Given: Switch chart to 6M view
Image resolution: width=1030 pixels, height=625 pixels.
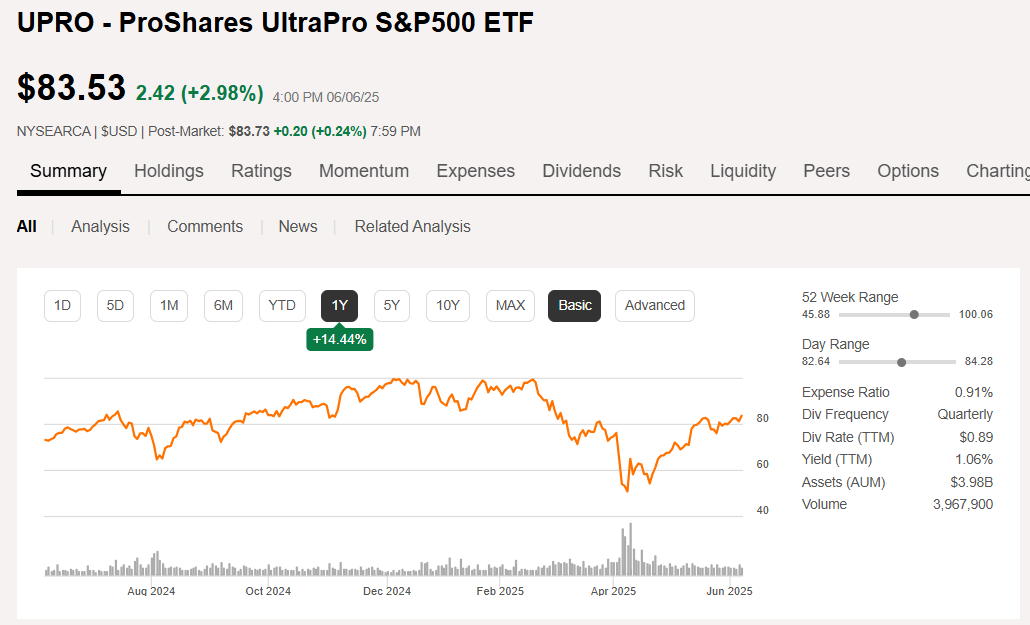Looking at the screenshot, I should coord(223,306).
